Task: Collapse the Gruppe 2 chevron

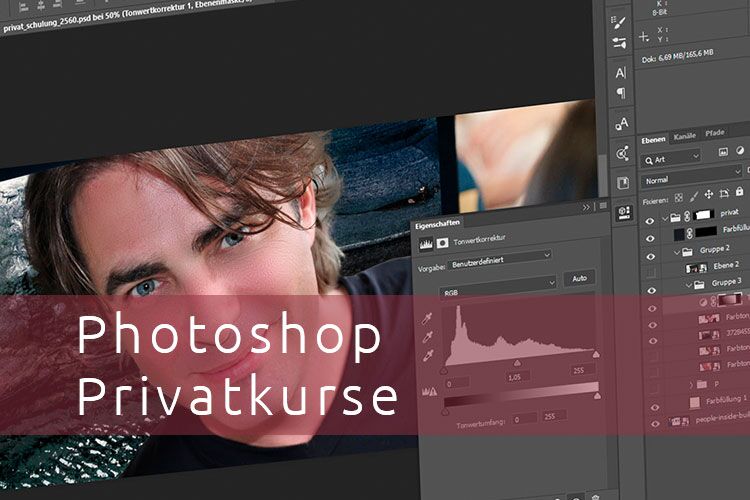Action: point(676,252)
